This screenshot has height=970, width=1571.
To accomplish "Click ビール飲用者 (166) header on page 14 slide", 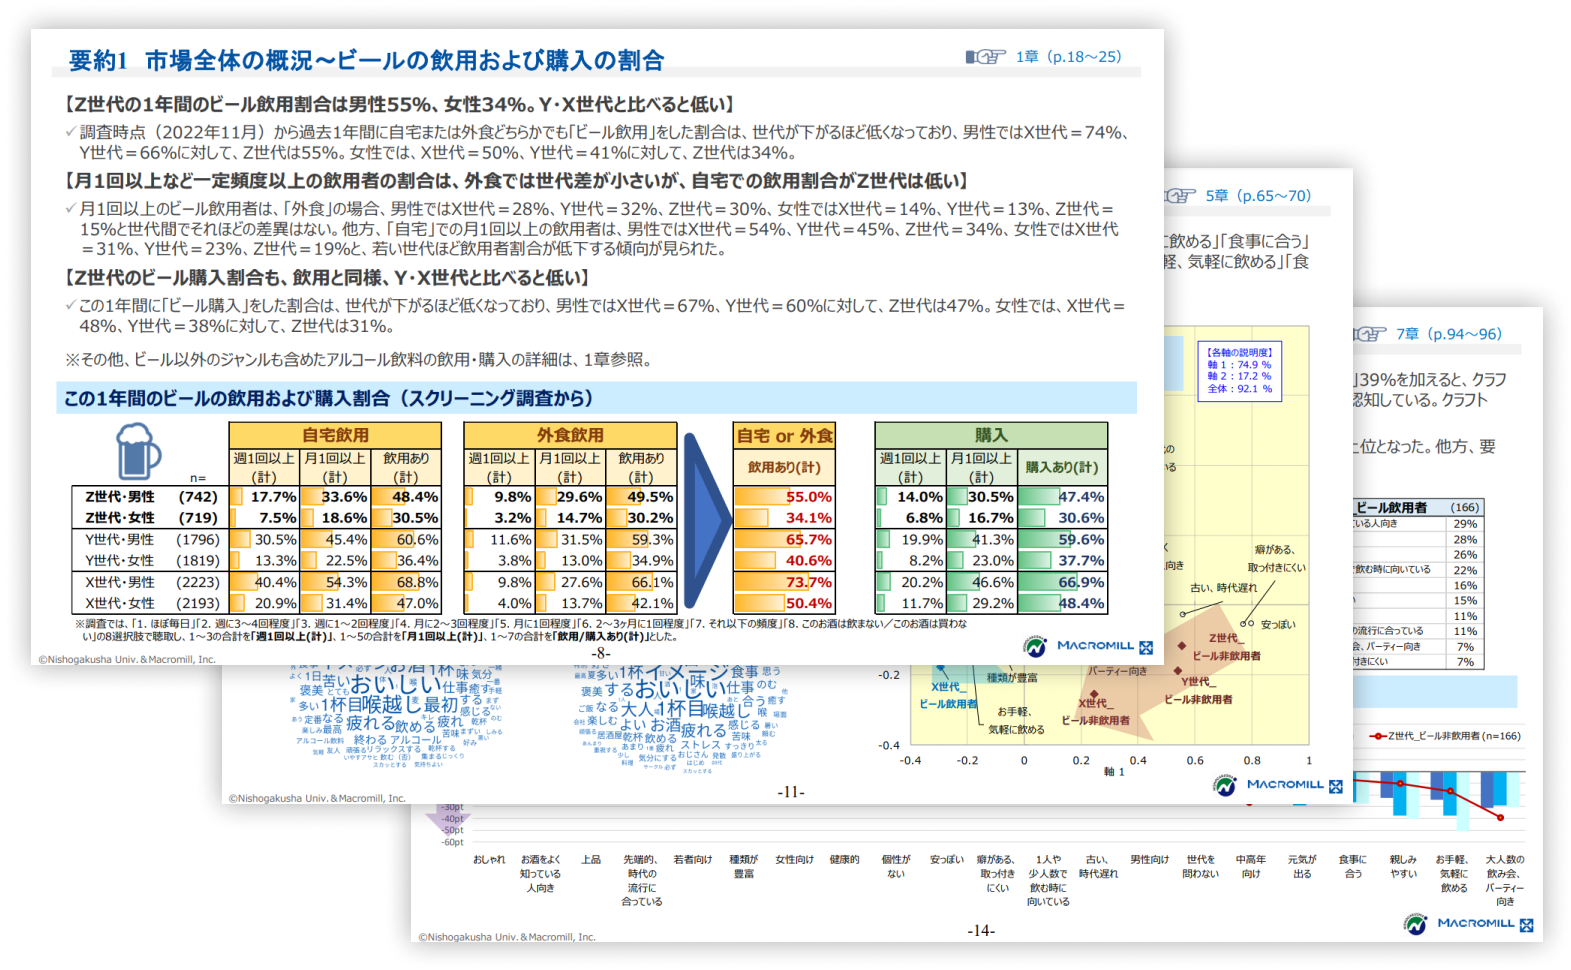I will click(x=1417, y=508).
